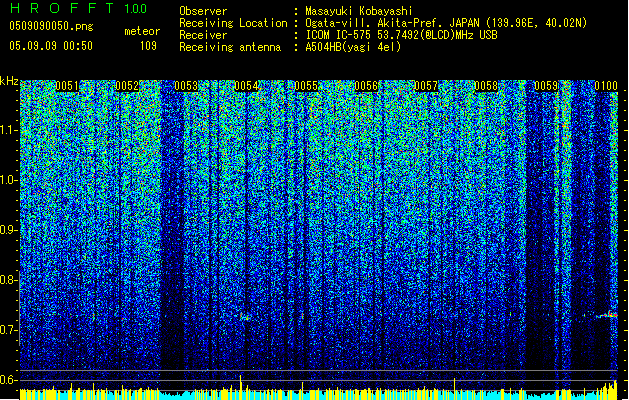Click the meteor echo just before 0100
This screenshot has width=629, height=400.
click(606, 315)
